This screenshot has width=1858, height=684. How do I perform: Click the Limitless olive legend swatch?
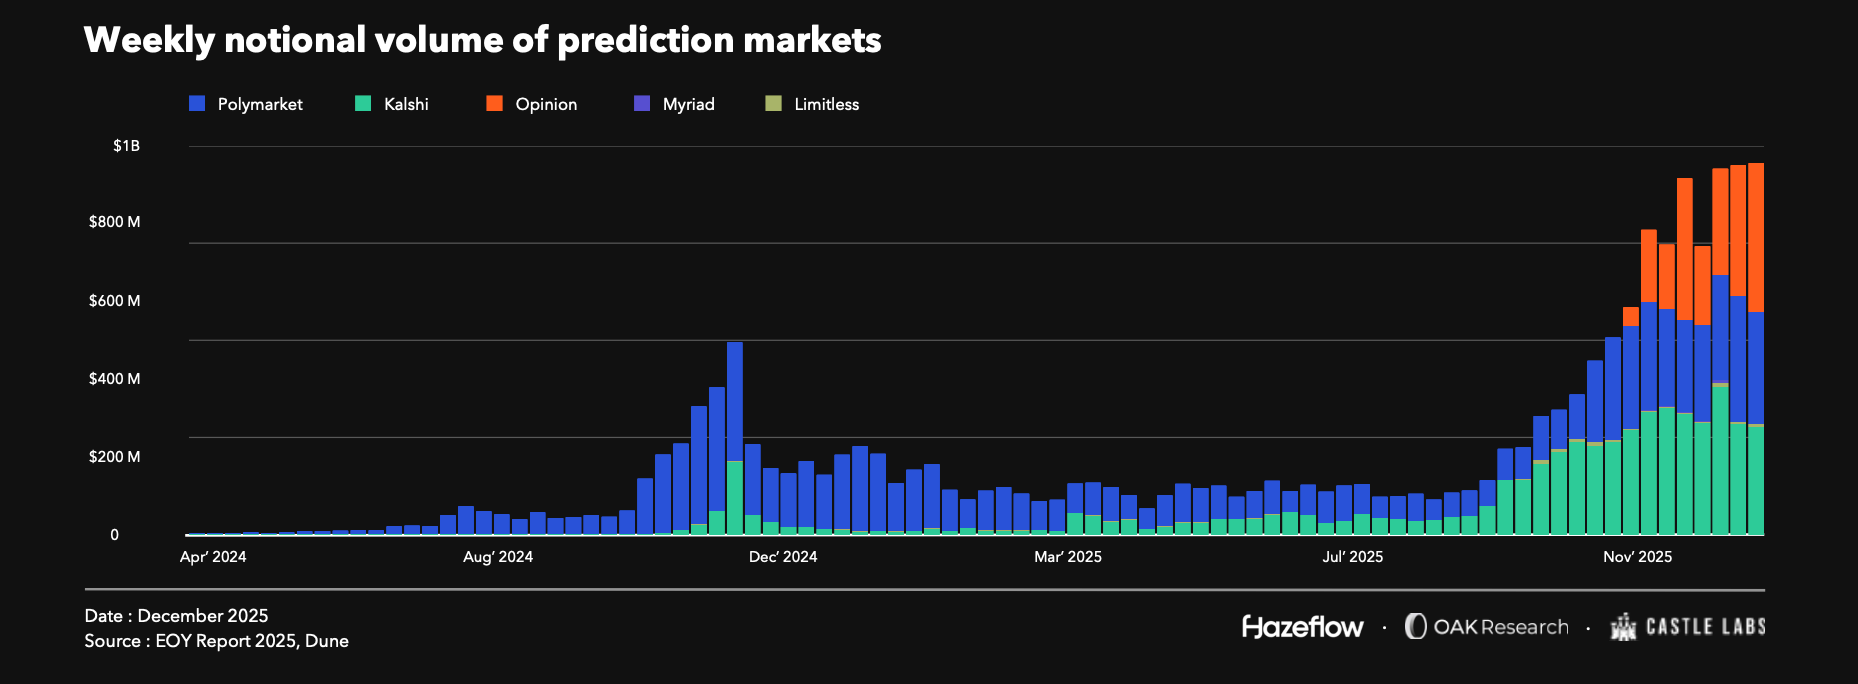(x=773, y=103)
